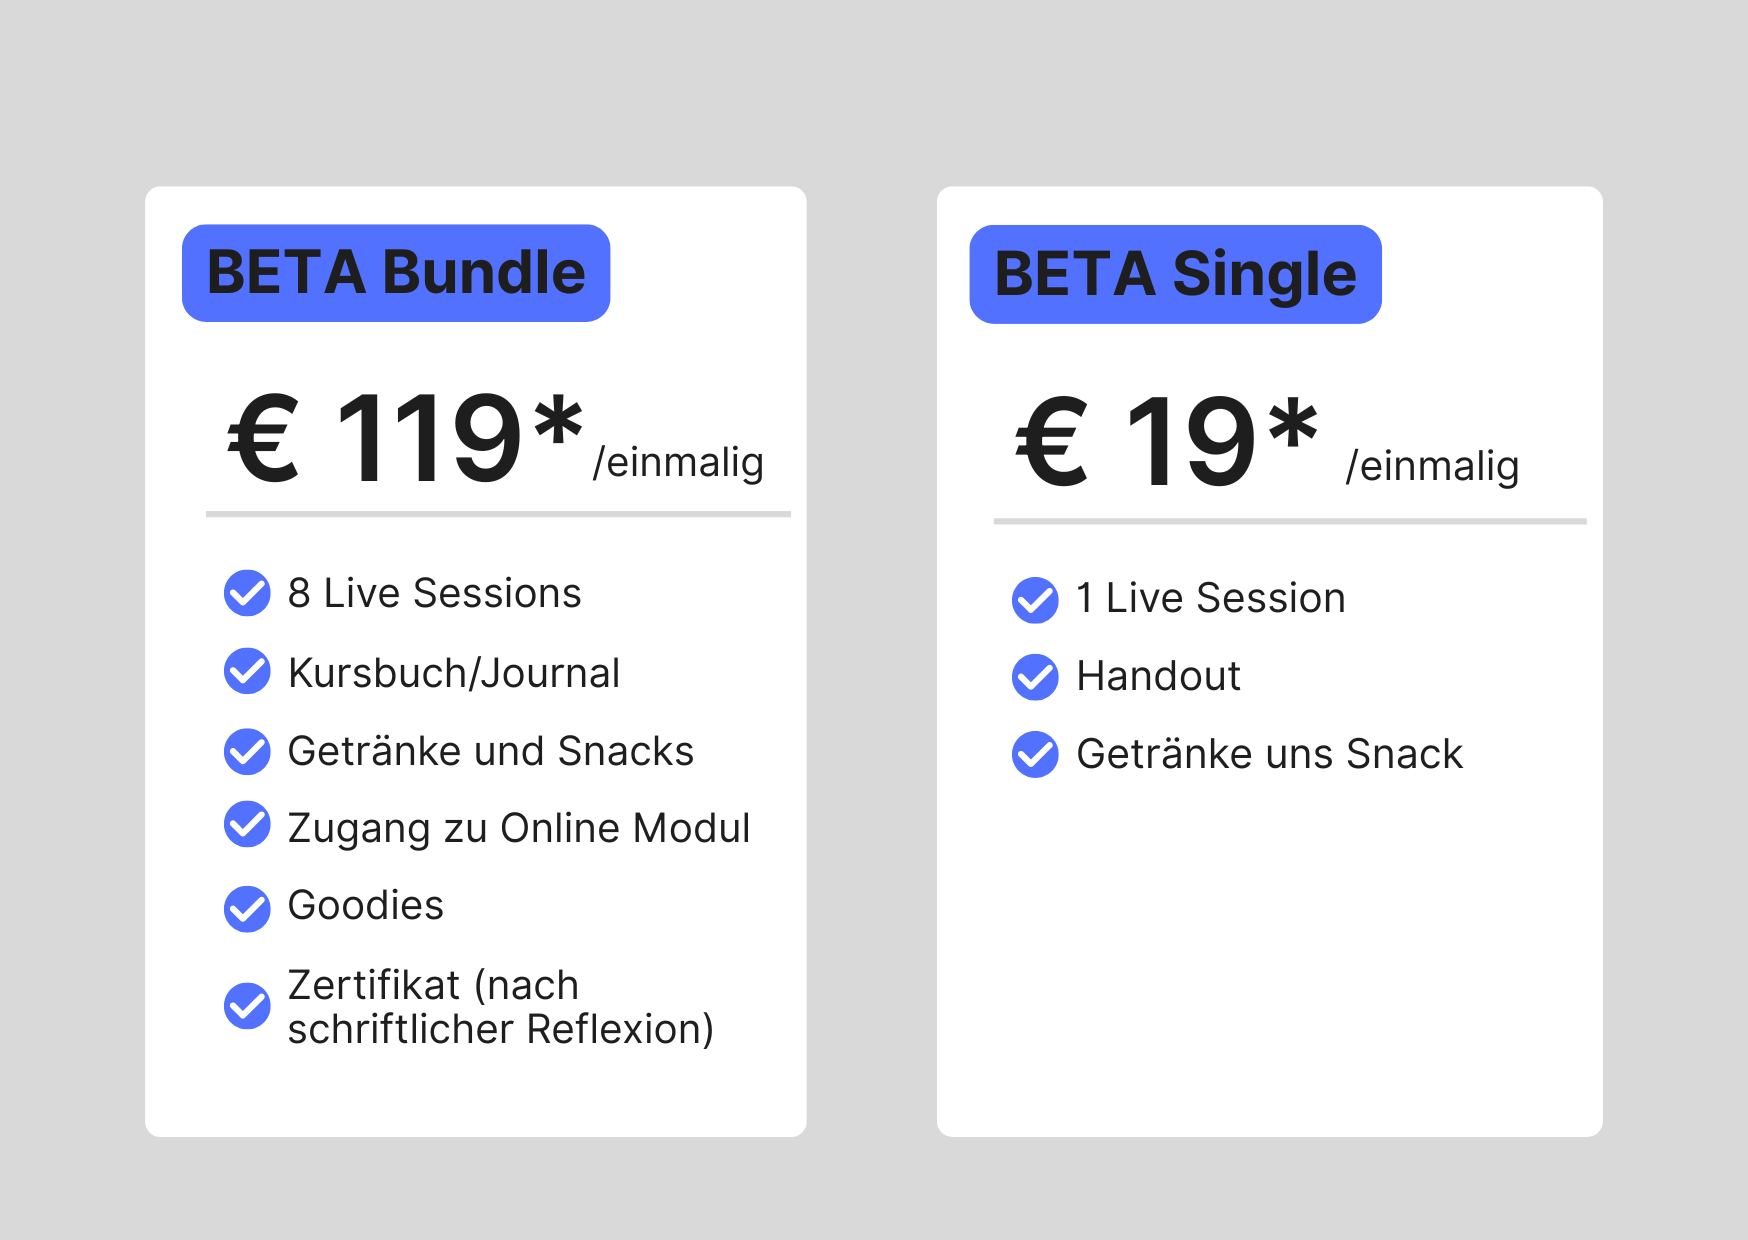Click the € 19* single price
The height and width of the screenshot is (1240, 1748).
(1167, 441)
